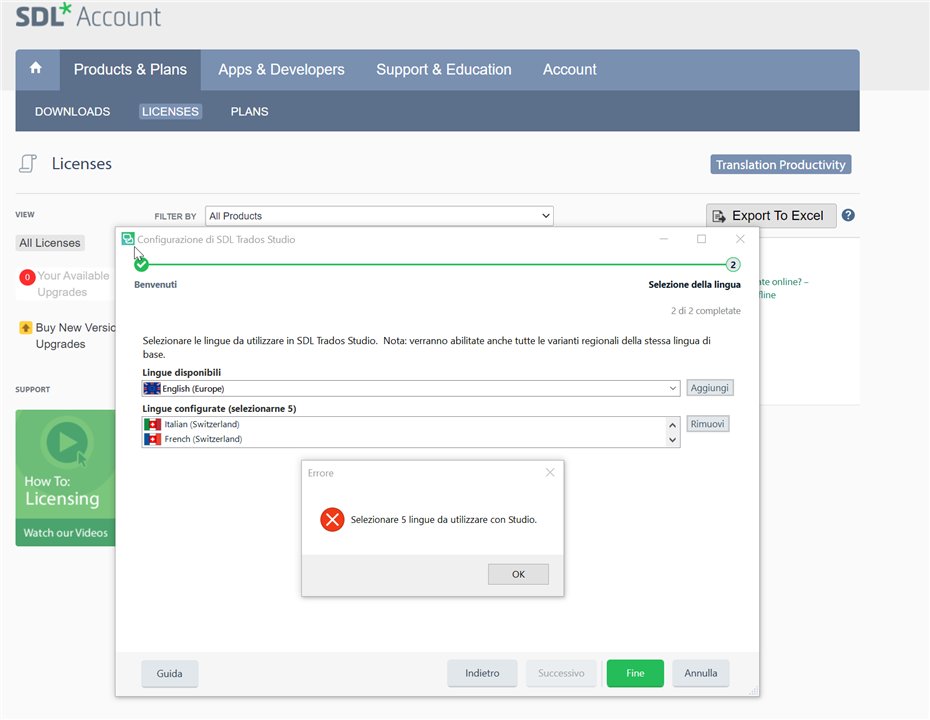The image size is (930, 720).
Task: Click the Selezione della lingua step label
Action: [694, 285]
